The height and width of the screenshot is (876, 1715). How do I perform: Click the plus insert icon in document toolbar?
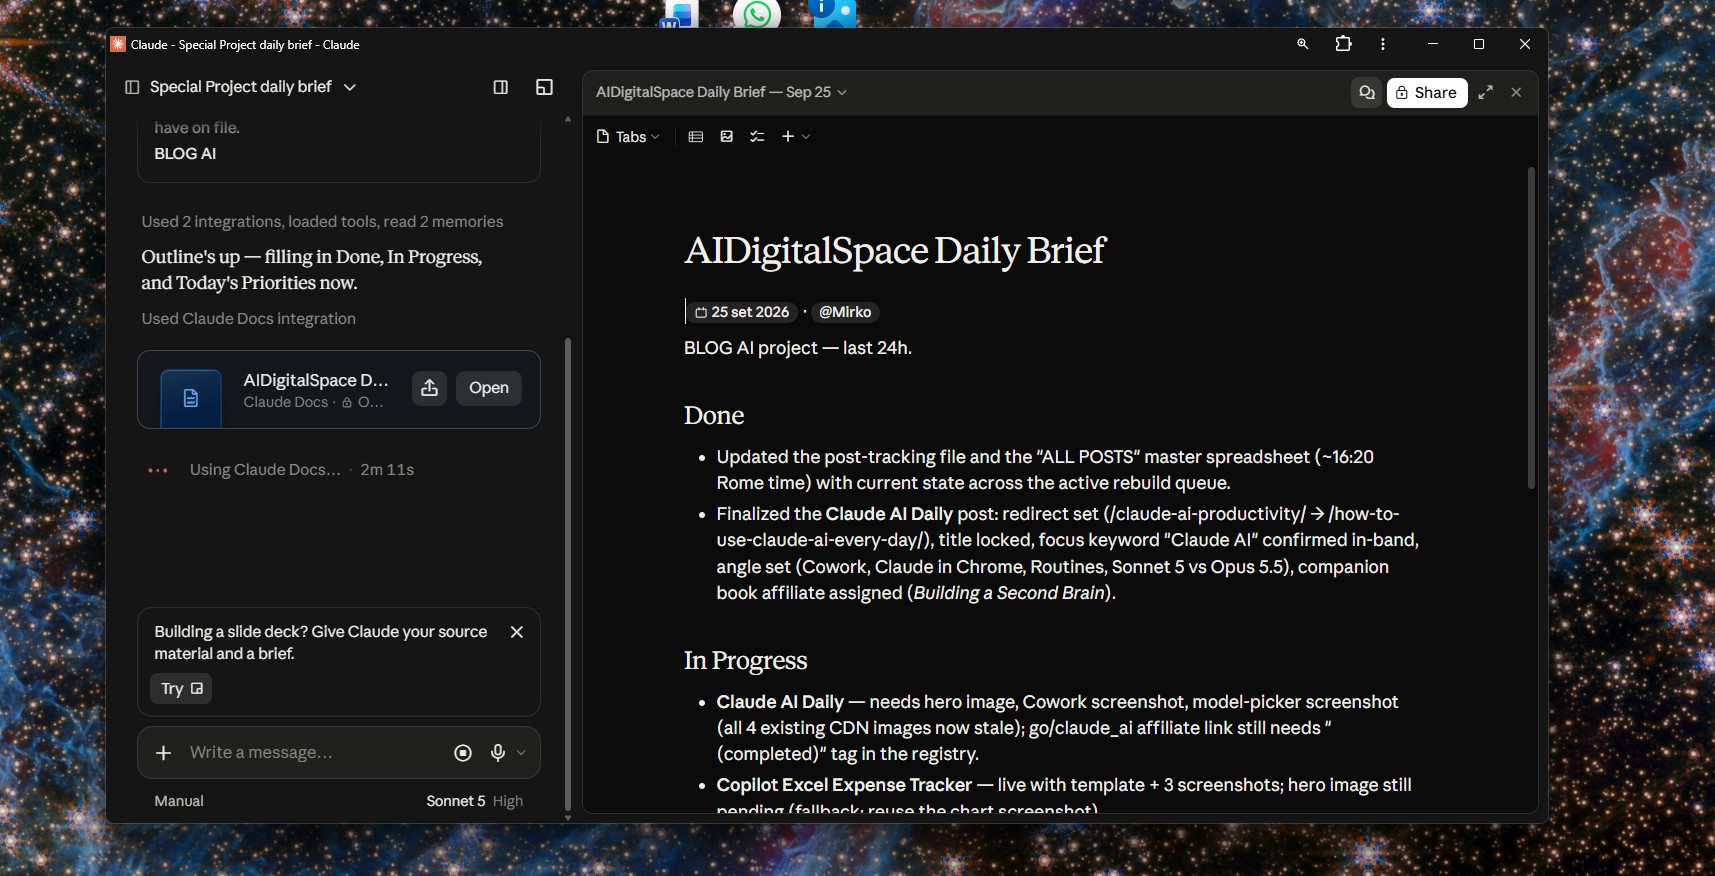788,136
